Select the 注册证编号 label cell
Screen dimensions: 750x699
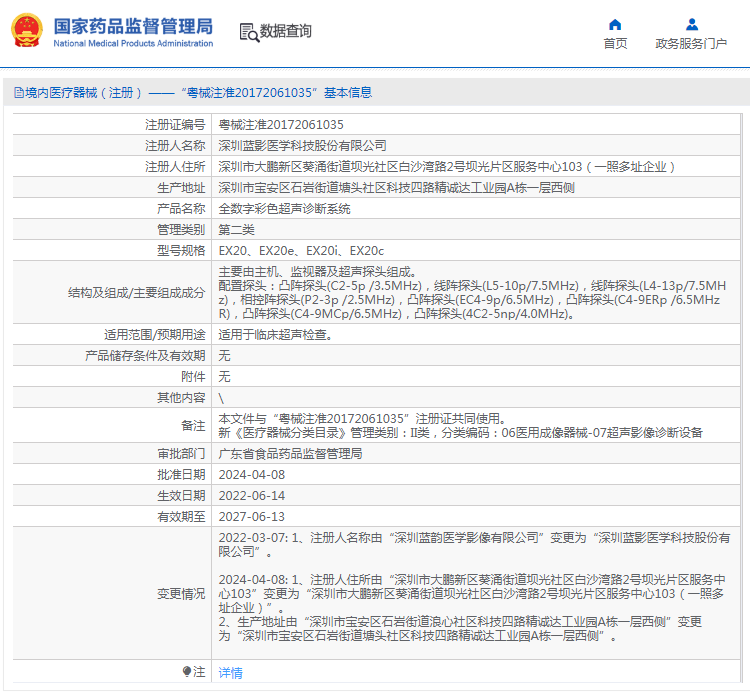click(175, 124)
